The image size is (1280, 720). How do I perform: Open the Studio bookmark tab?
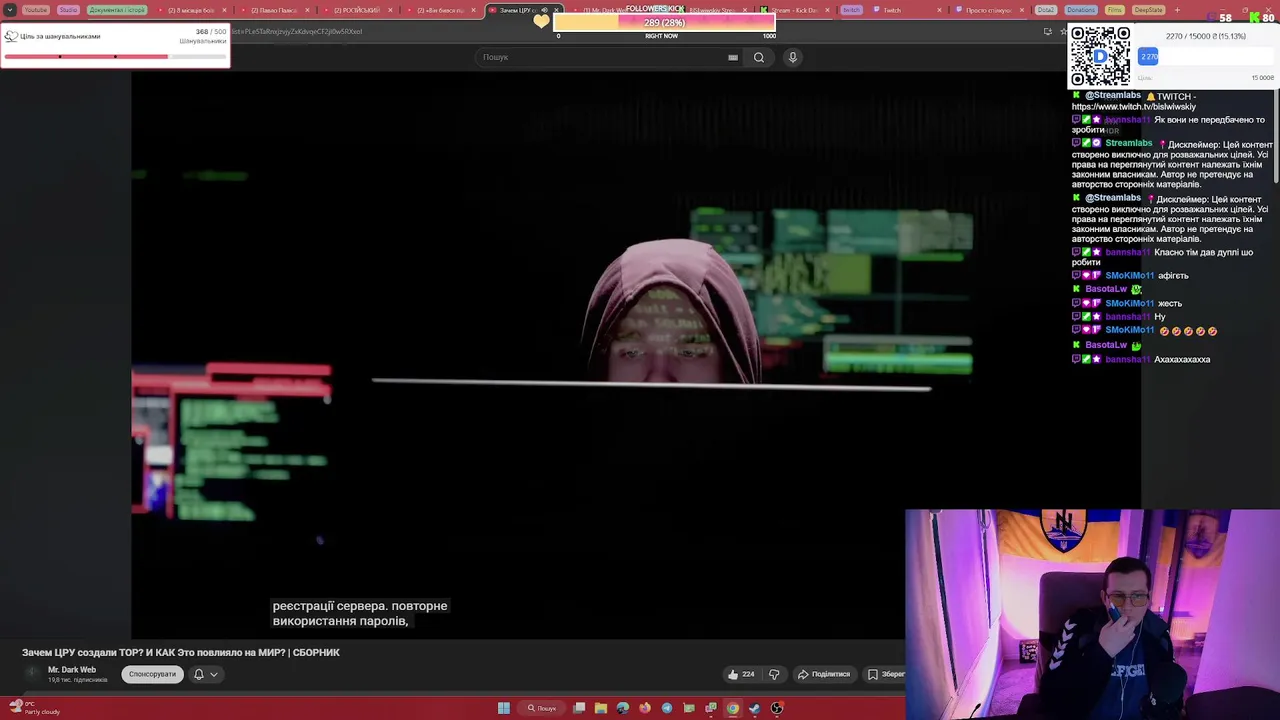[x=68, y=10]
